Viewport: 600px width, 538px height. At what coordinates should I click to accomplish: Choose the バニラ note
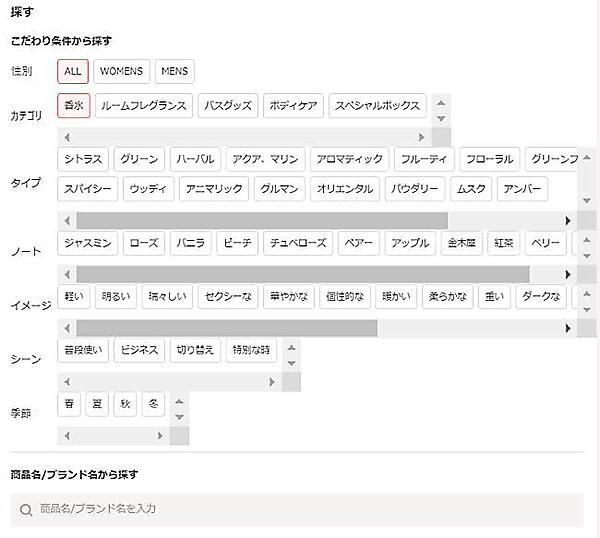tap(191, 243)
